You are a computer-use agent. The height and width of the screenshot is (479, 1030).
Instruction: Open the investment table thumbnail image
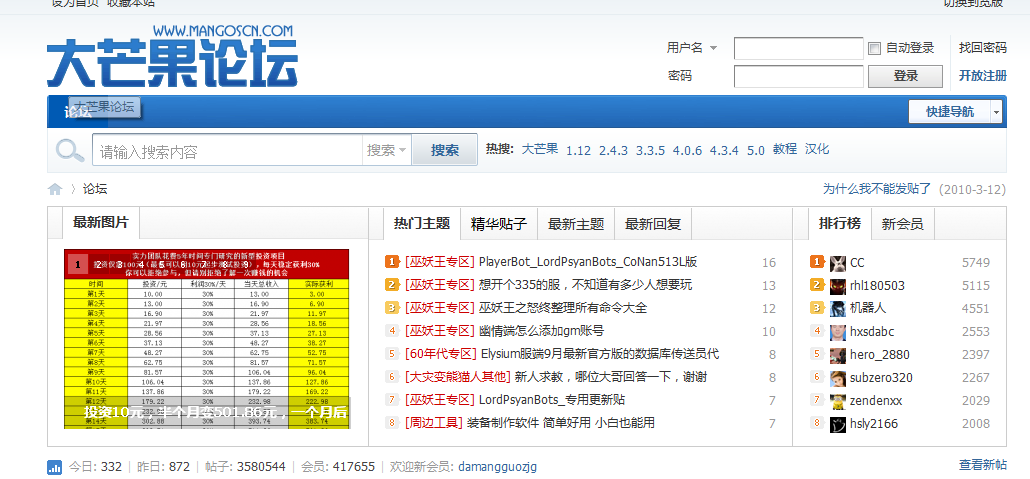click(x=207, y=338)
